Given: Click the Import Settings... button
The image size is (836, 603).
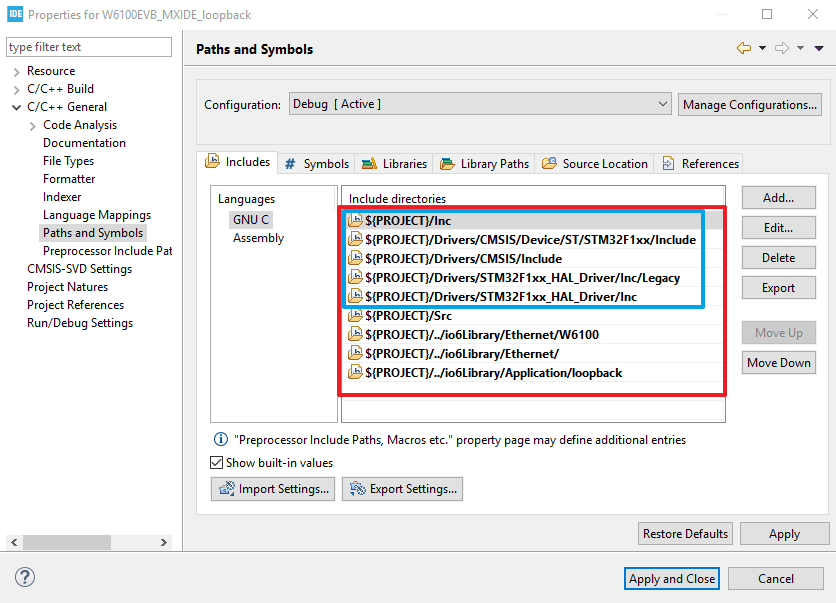Looking at the screenshot, I should (273, 489).
